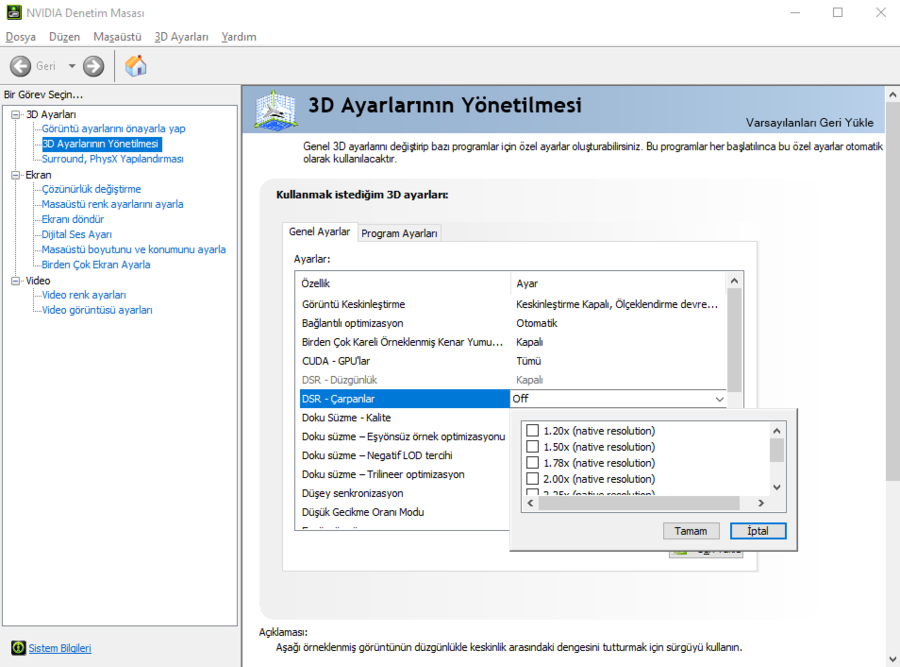The image size is (900, 667).
Task: Enable the 1.20x native resolution checkbox
Action: tap(532, 430)
